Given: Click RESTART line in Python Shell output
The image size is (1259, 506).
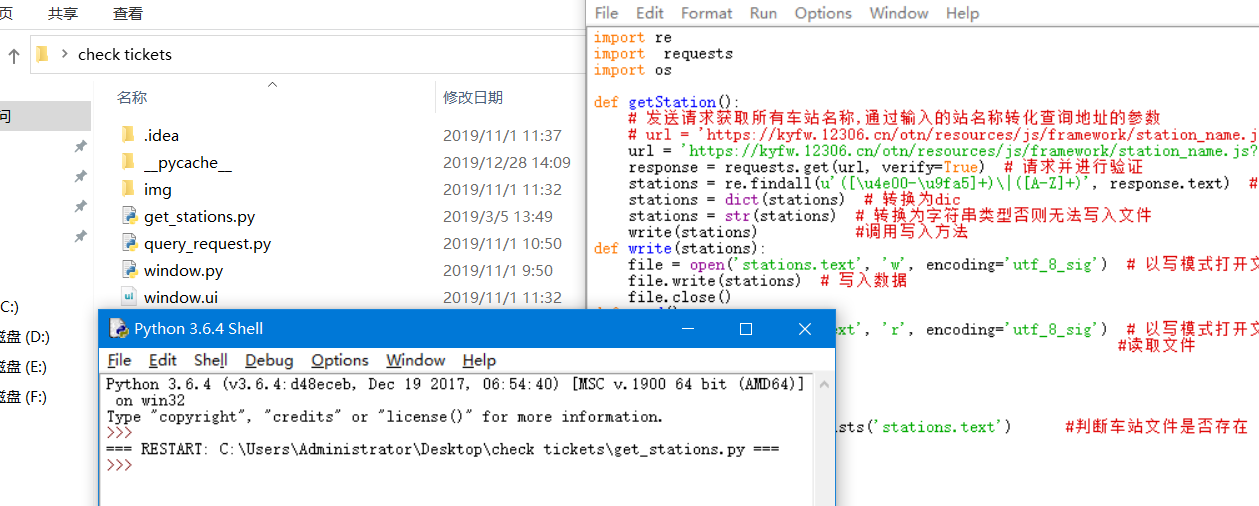Looking at the screenshot, I should click(442, 449).
